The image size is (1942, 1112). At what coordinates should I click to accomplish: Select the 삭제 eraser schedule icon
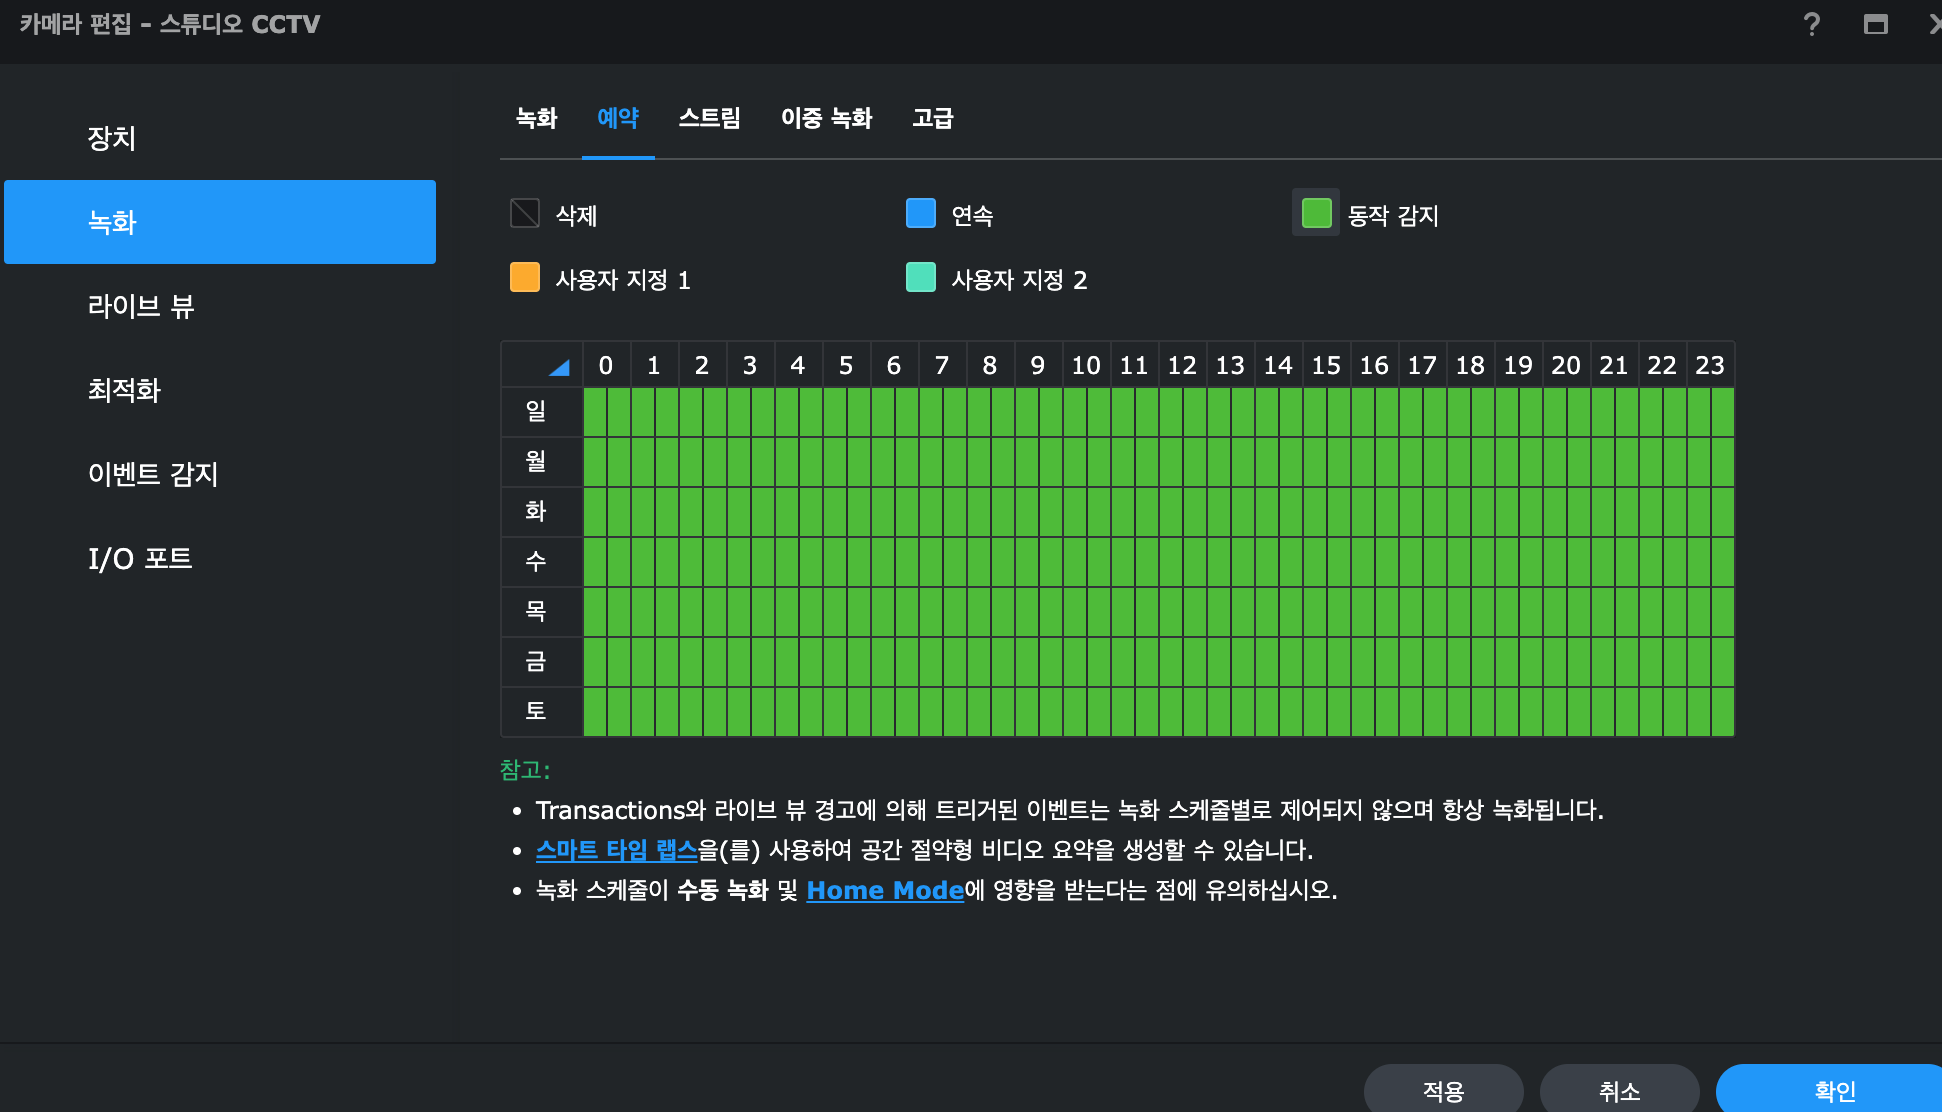525,213
